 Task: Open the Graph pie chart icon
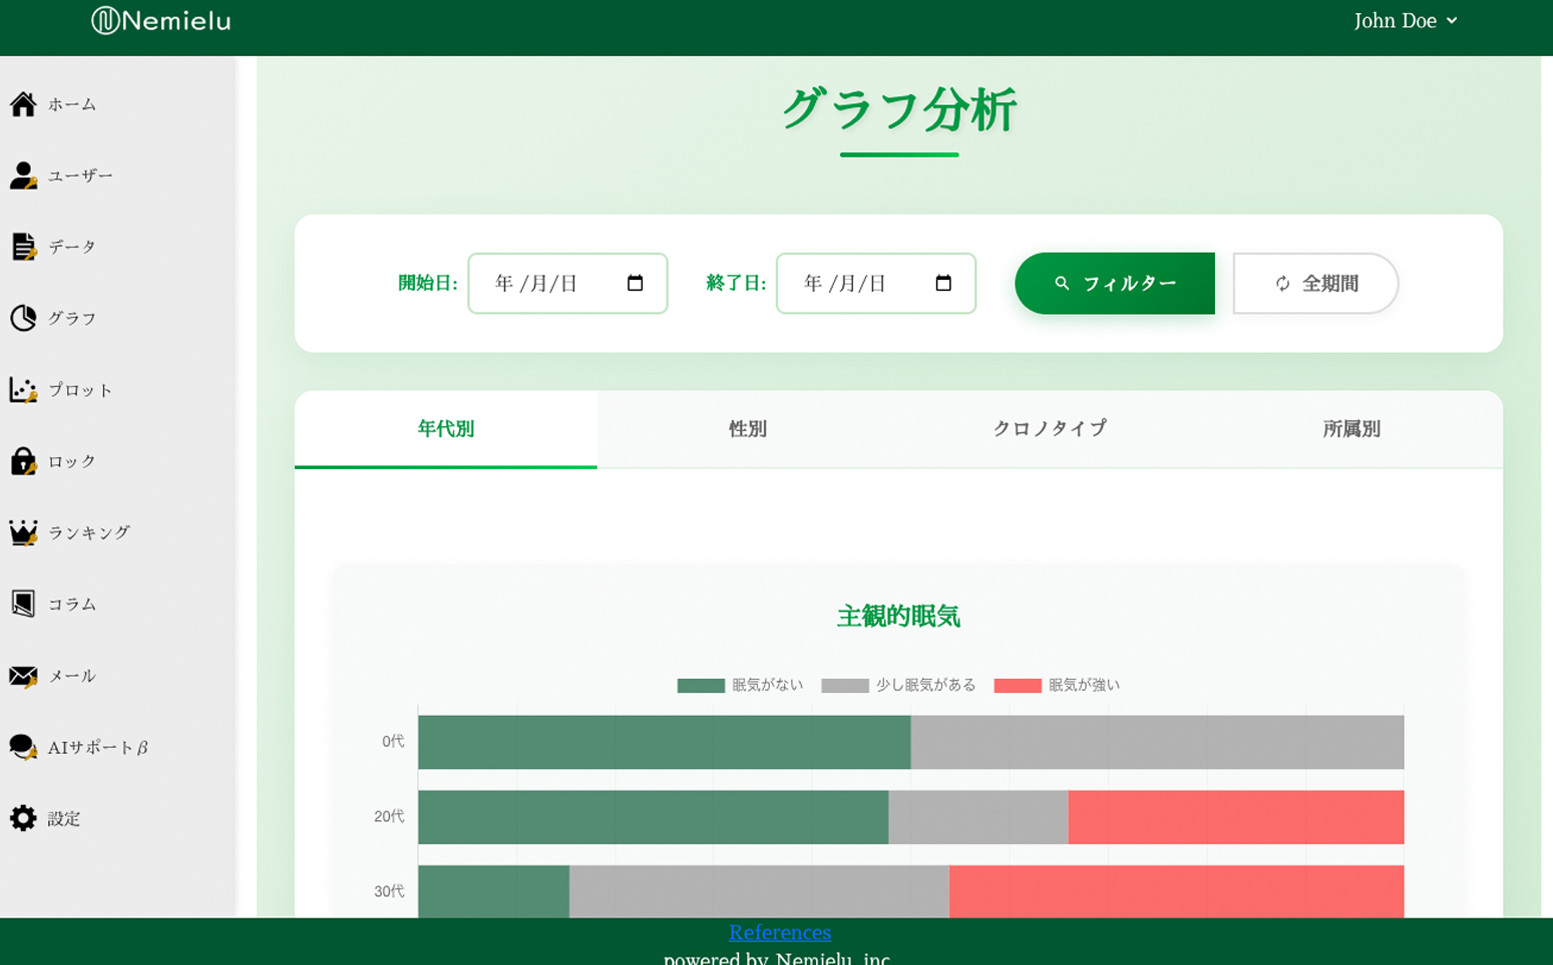23,318
